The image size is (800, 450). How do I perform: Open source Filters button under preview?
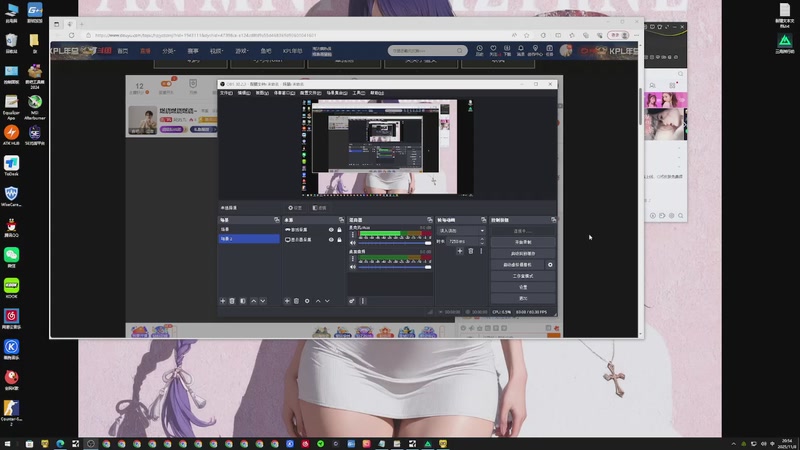(319, 208)
